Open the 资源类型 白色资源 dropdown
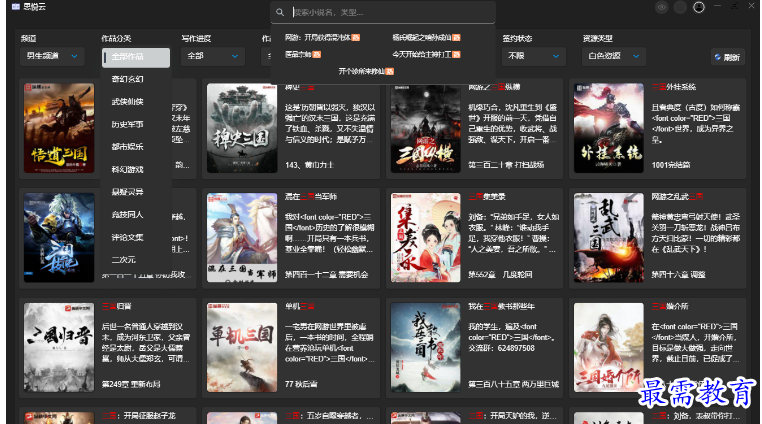The height and width of the screenshot is (424, 762). coord(614,56)
